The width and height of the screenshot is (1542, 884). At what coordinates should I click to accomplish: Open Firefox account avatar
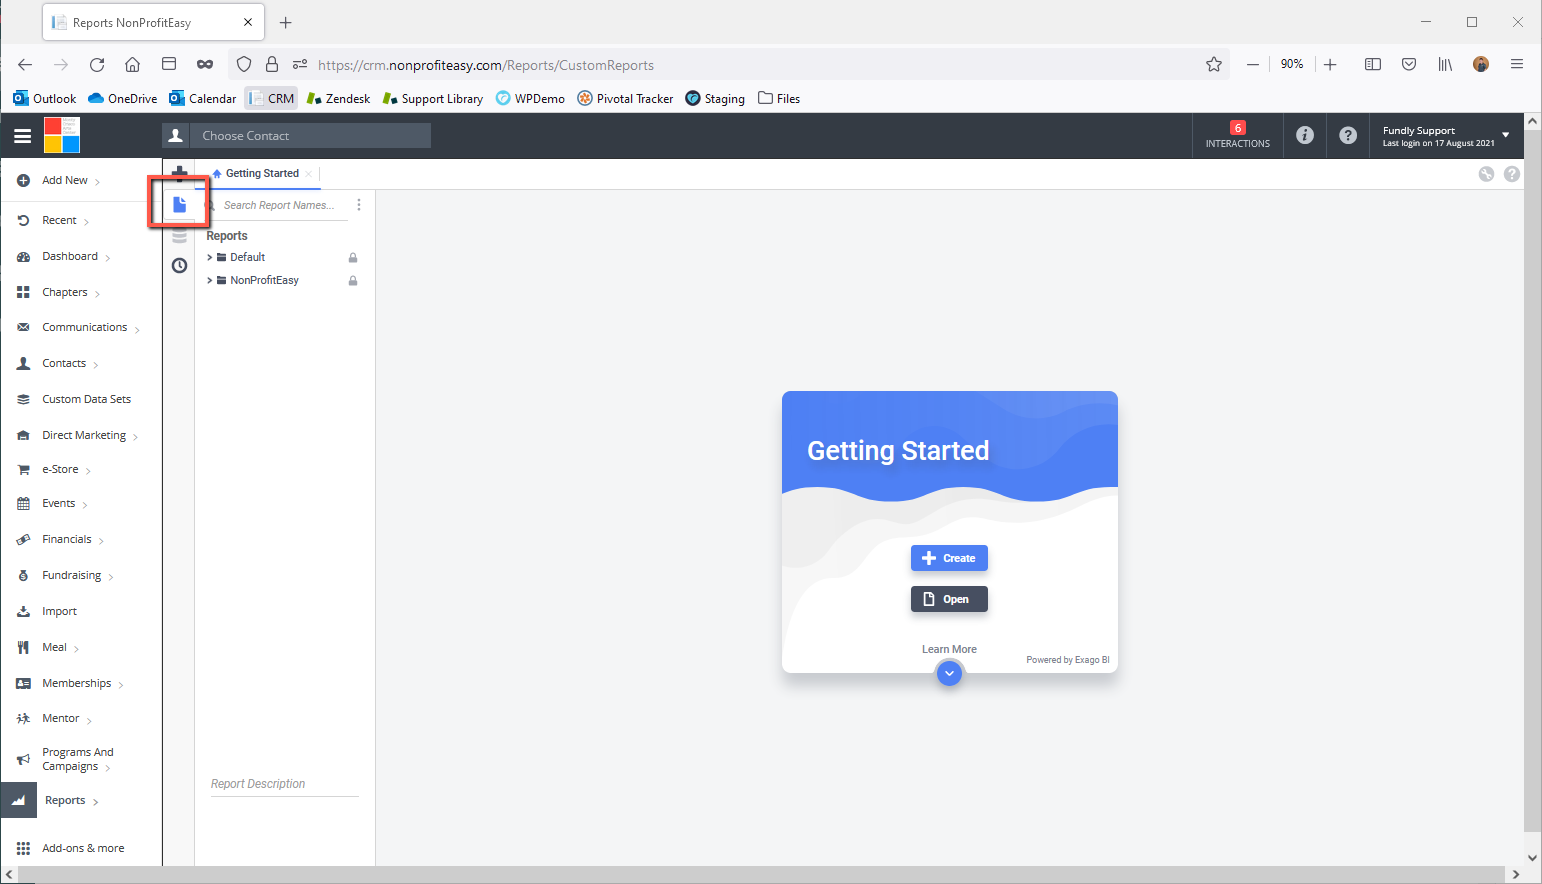click(1481, 64)
